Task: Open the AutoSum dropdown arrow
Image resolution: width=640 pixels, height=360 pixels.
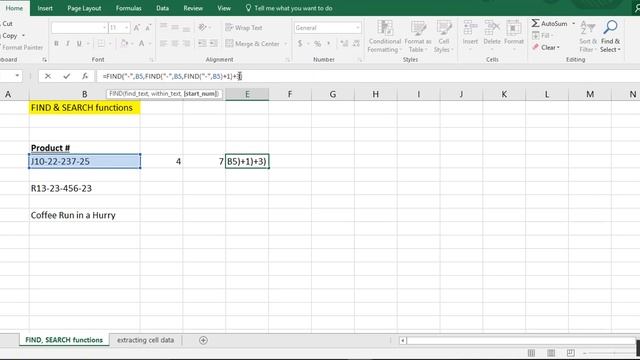Action: click(573, 24)
